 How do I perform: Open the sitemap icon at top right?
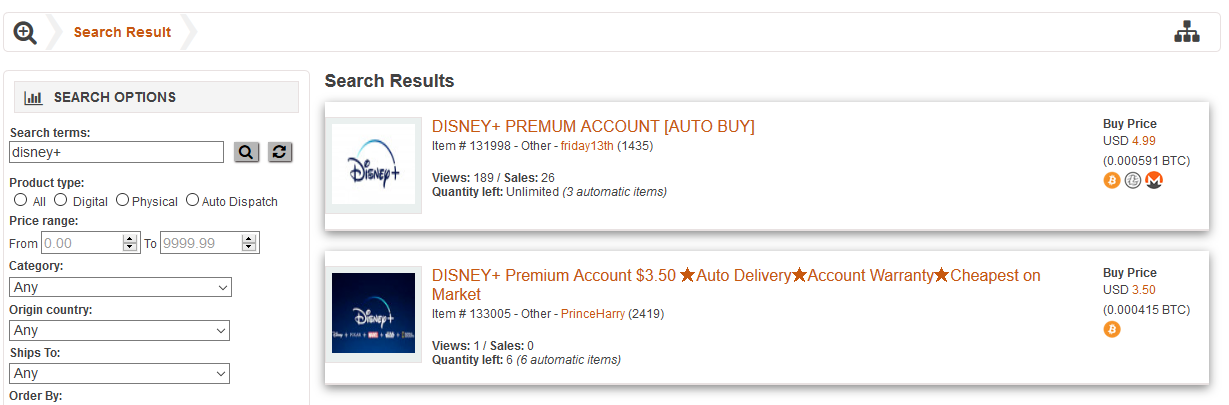pyautogui.click(x=1186, y=32)
